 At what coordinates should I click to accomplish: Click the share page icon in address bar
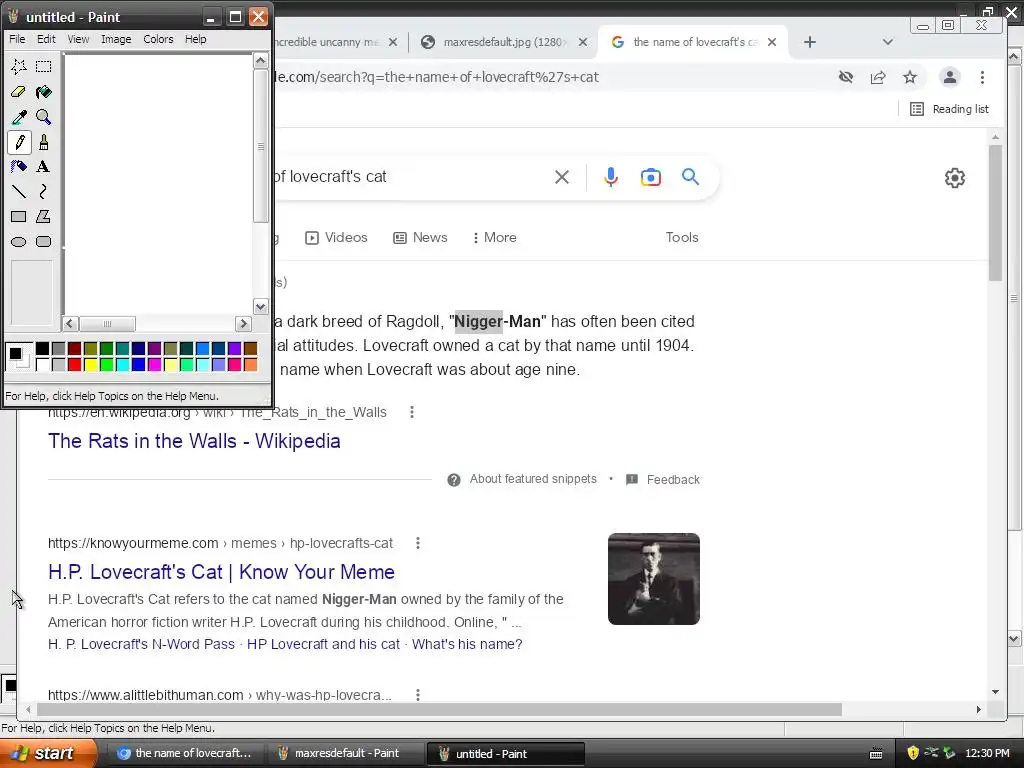click(878, 78)
